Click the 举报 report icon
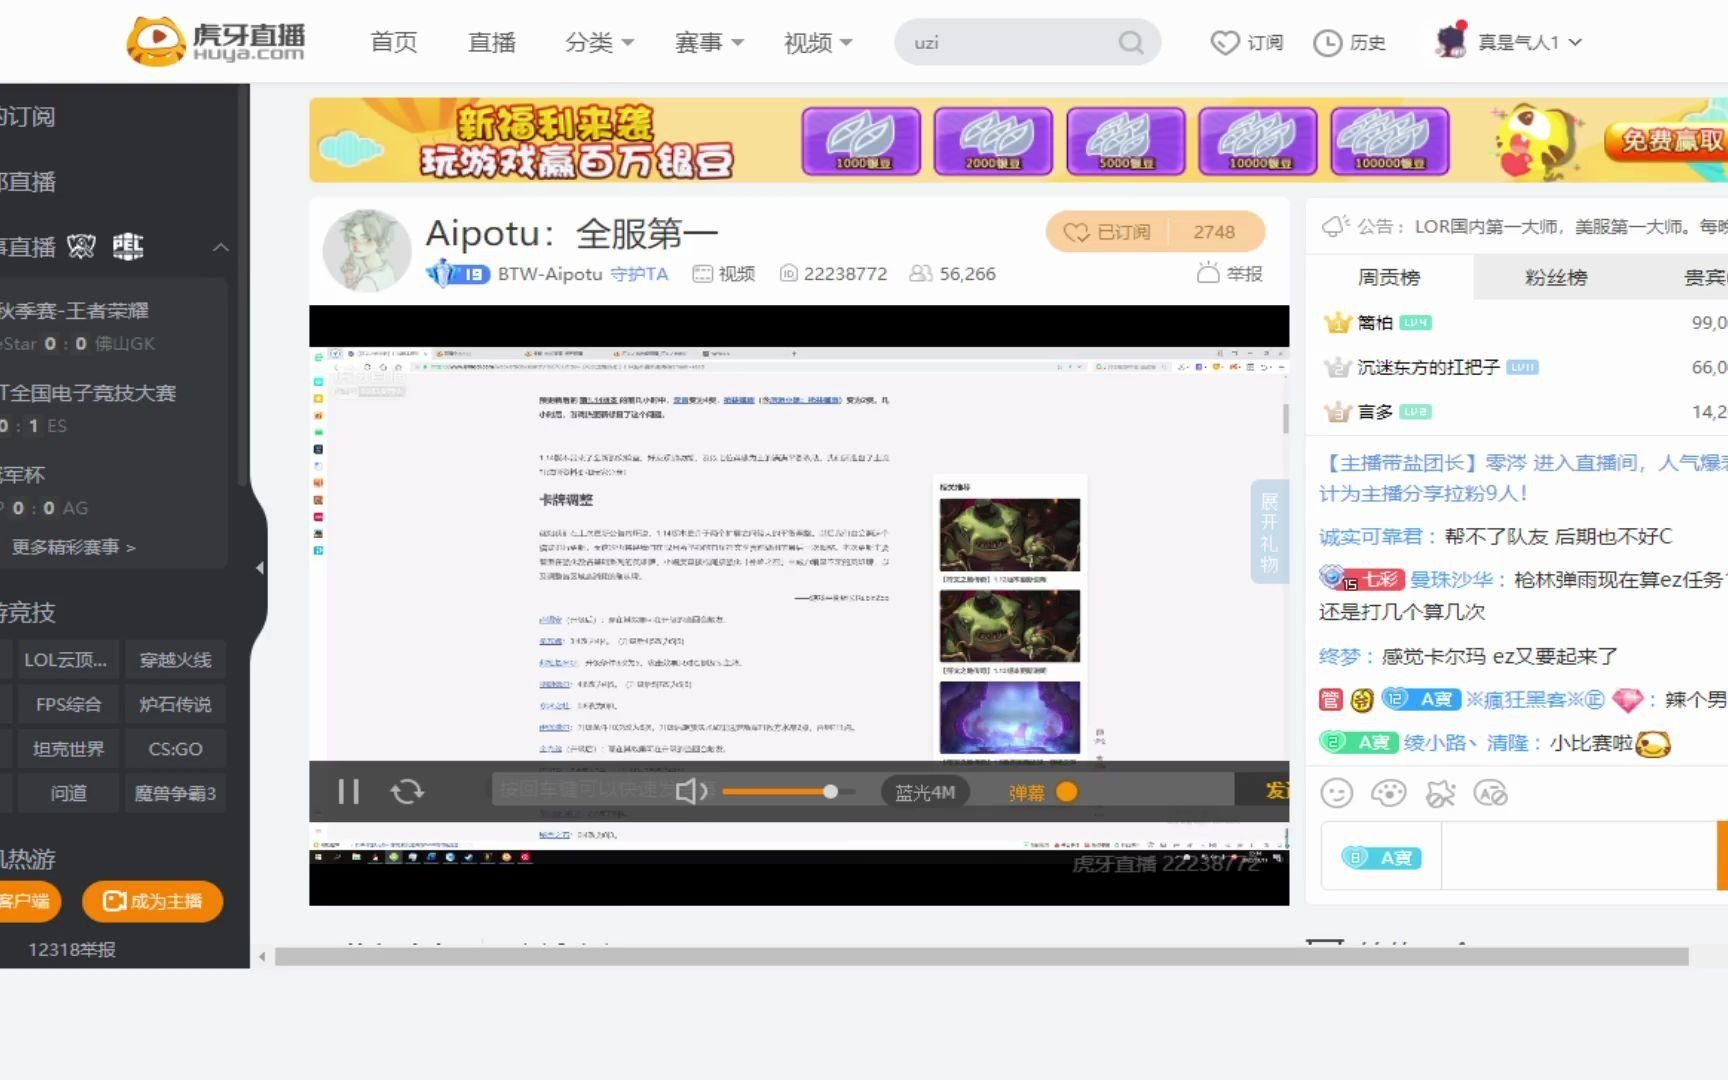1728x1080 pixels. pyautogui.click(x=1208, y=273)
